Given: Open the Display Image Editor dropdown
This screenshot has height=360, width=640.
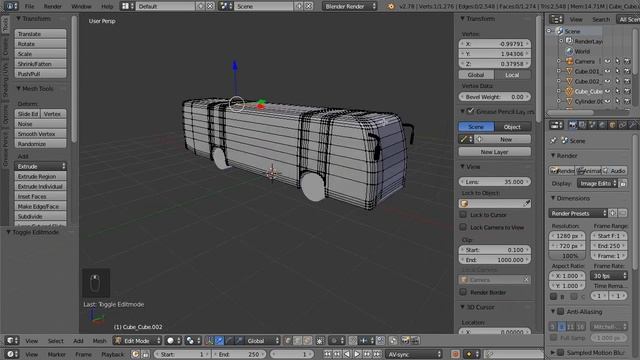Looking at the screenshot, I should 597,184.
